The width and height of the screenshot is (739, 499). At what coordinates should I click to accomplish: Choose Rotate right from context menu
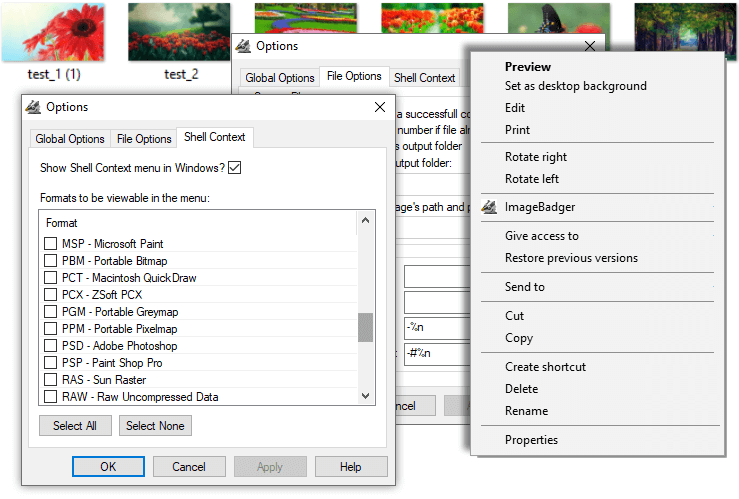(535, 157)
